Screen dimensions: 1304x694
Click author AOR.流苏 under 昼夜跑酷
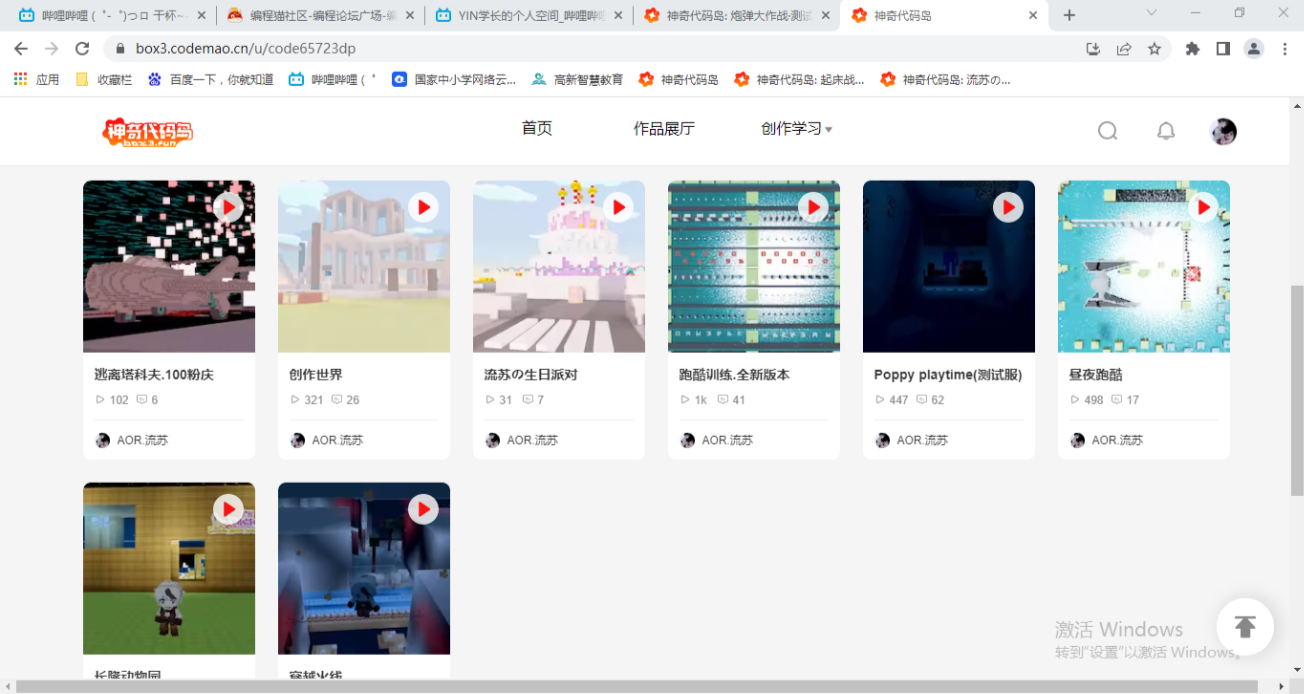pyautogui.click(x=1117, y=440)
